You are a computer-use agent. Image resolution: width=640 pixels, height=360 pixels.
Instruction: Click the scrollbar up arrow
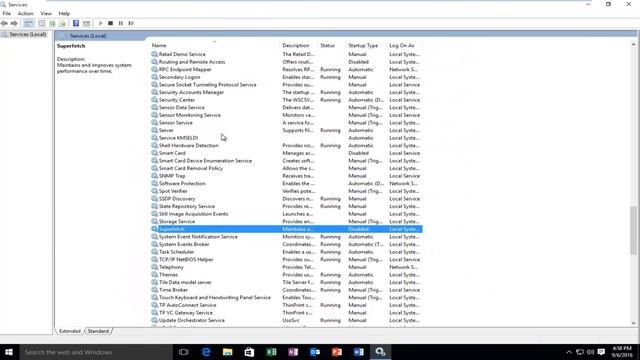(633, 44)
